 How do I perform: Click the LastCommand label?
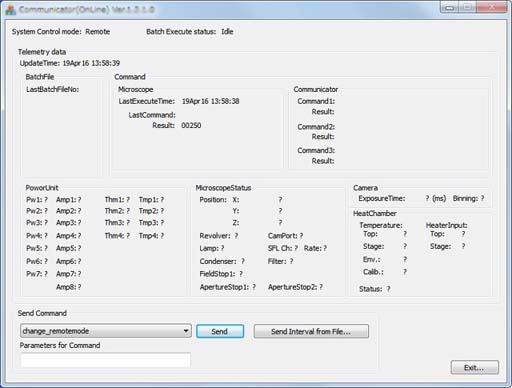pos(152,115)
